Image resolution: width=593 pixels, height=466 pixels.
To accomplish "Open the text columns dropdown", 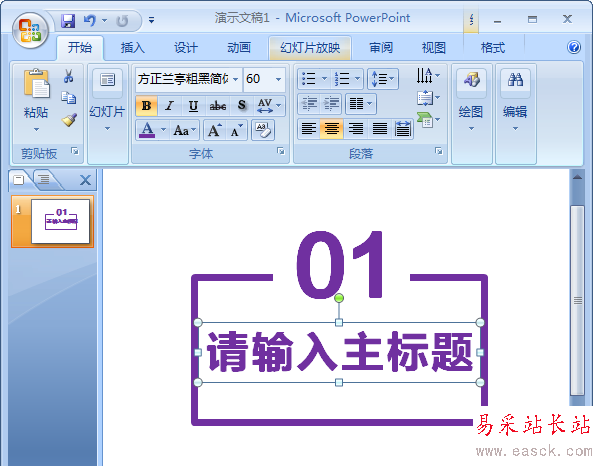I will pyautogui.click(x=361, y=103).
